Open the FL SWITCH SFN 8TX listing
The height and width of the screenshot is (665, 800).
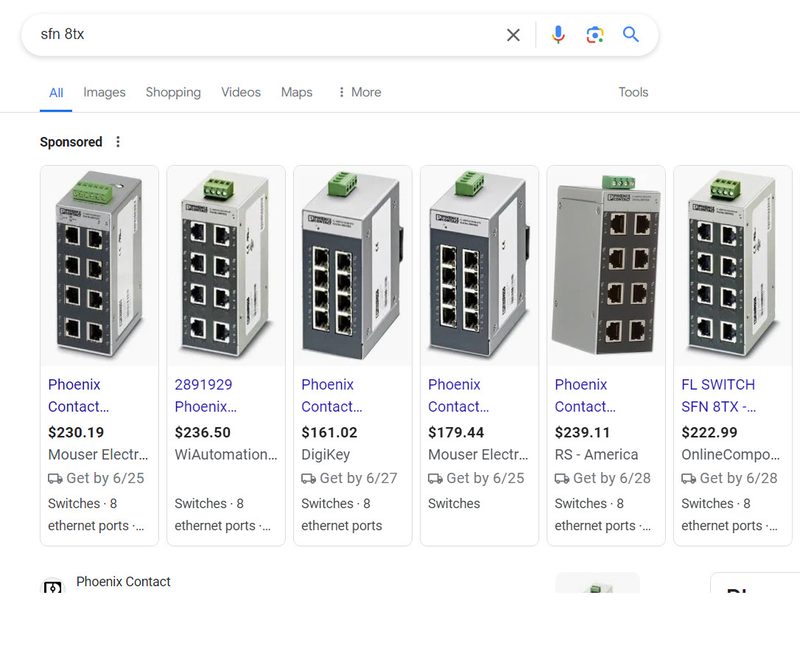(x=718, y=396)
